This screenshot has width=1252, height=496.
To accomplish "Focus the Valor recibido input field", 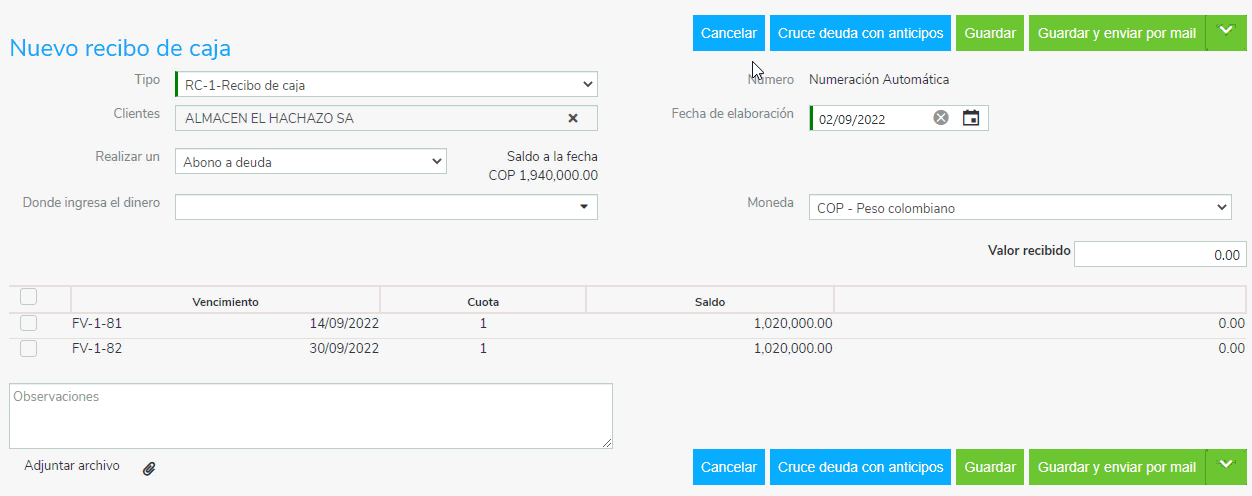I will pos(1161,254).
